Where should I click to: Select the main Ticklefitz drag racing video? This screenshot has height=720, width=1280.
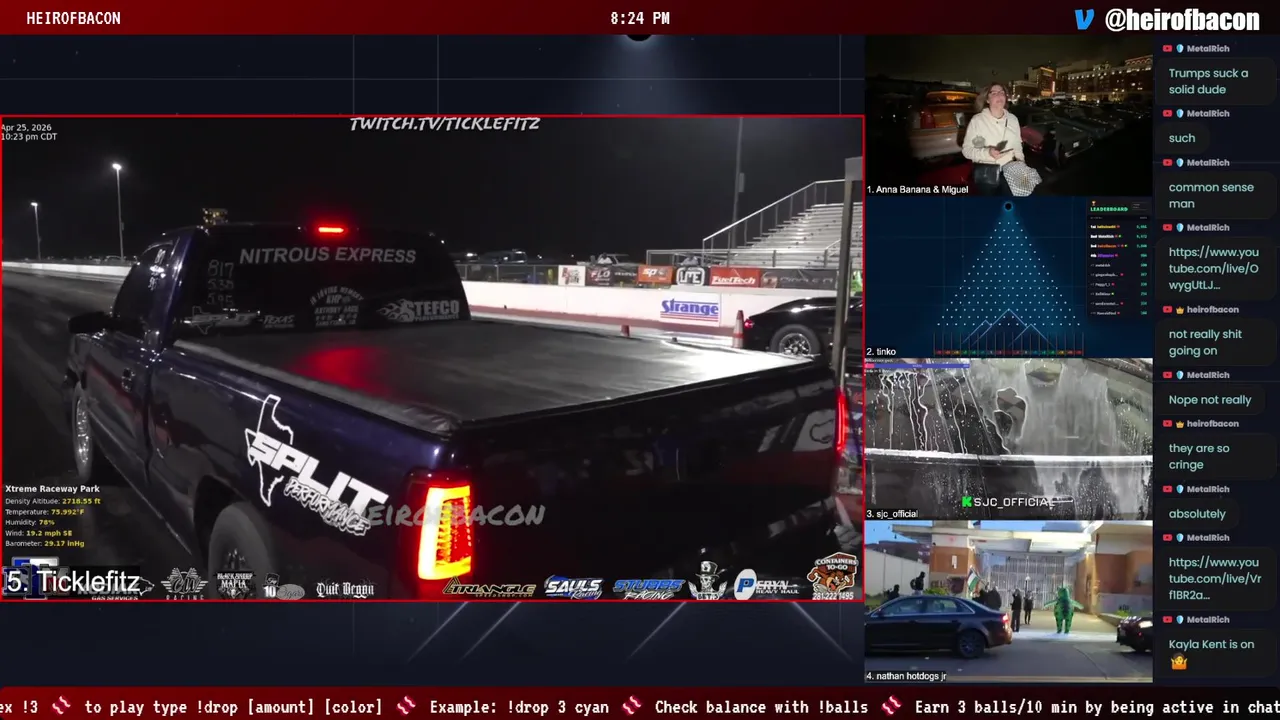click(432, 358)
